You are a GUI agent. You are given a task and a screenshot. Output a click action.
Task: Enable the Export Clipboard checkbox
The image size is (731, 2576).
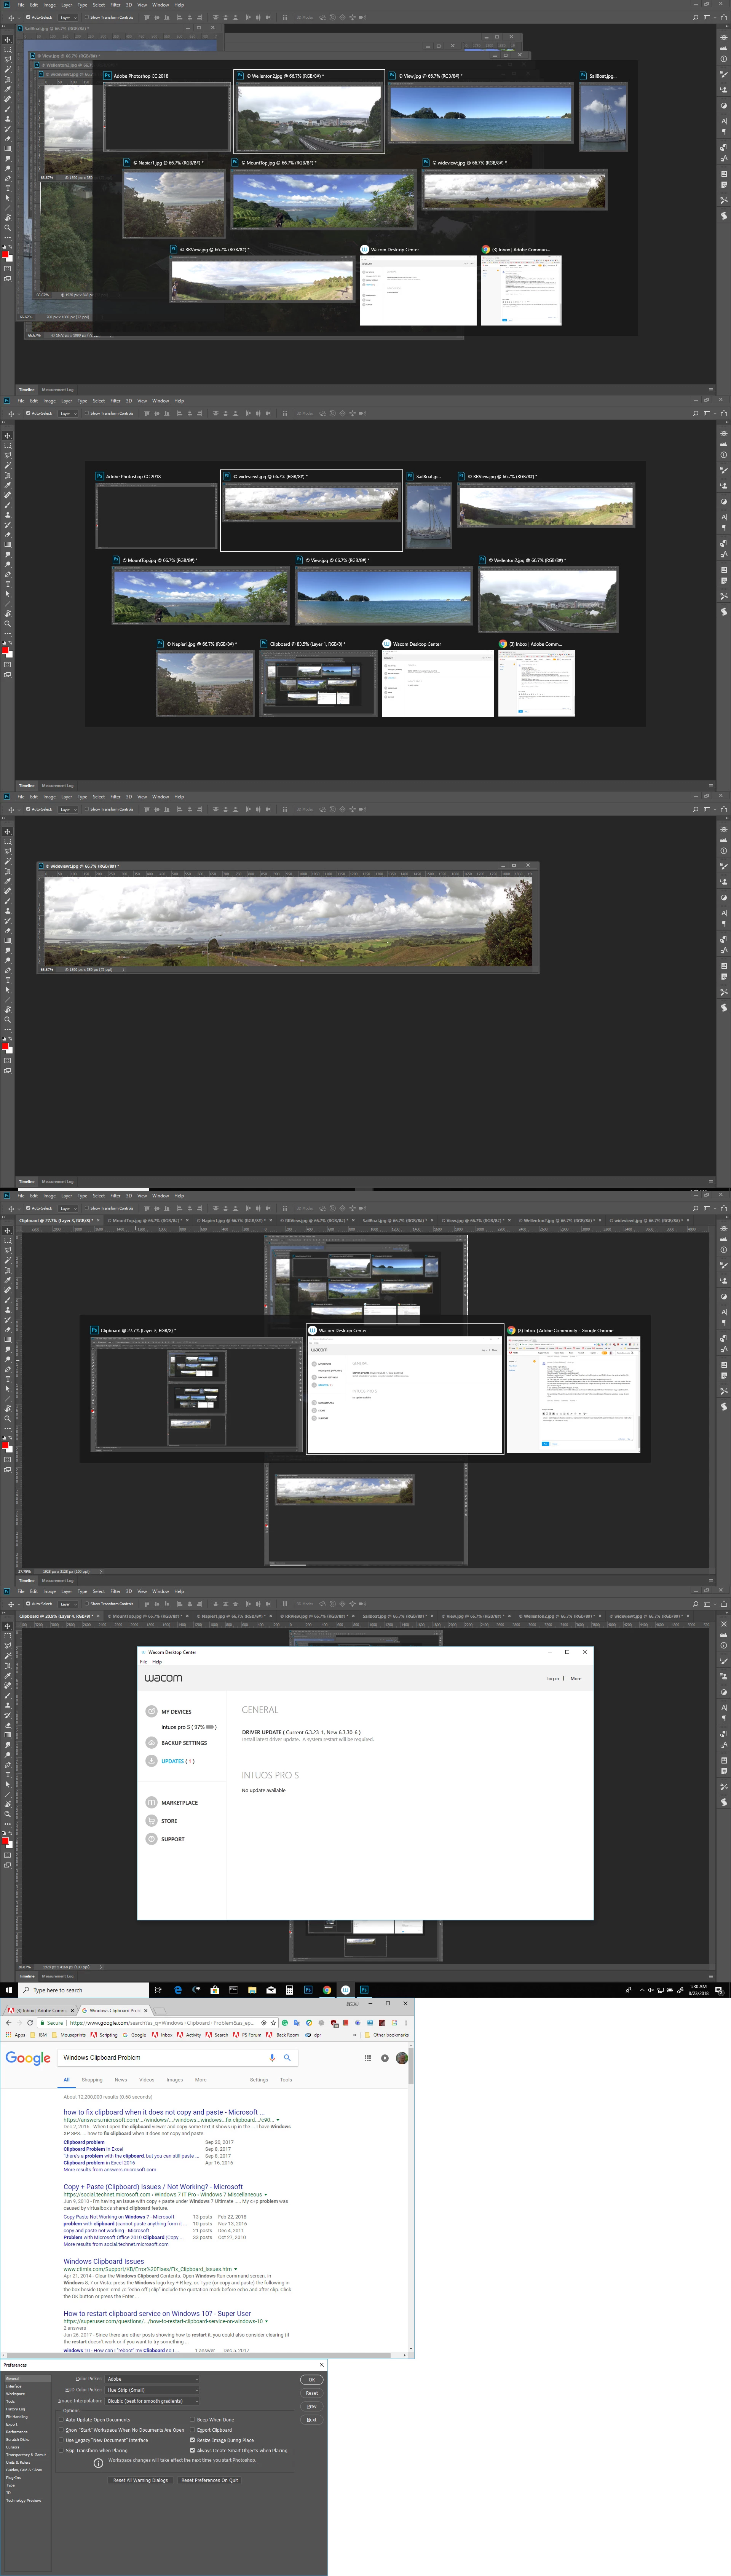[x=192, y=2430]
